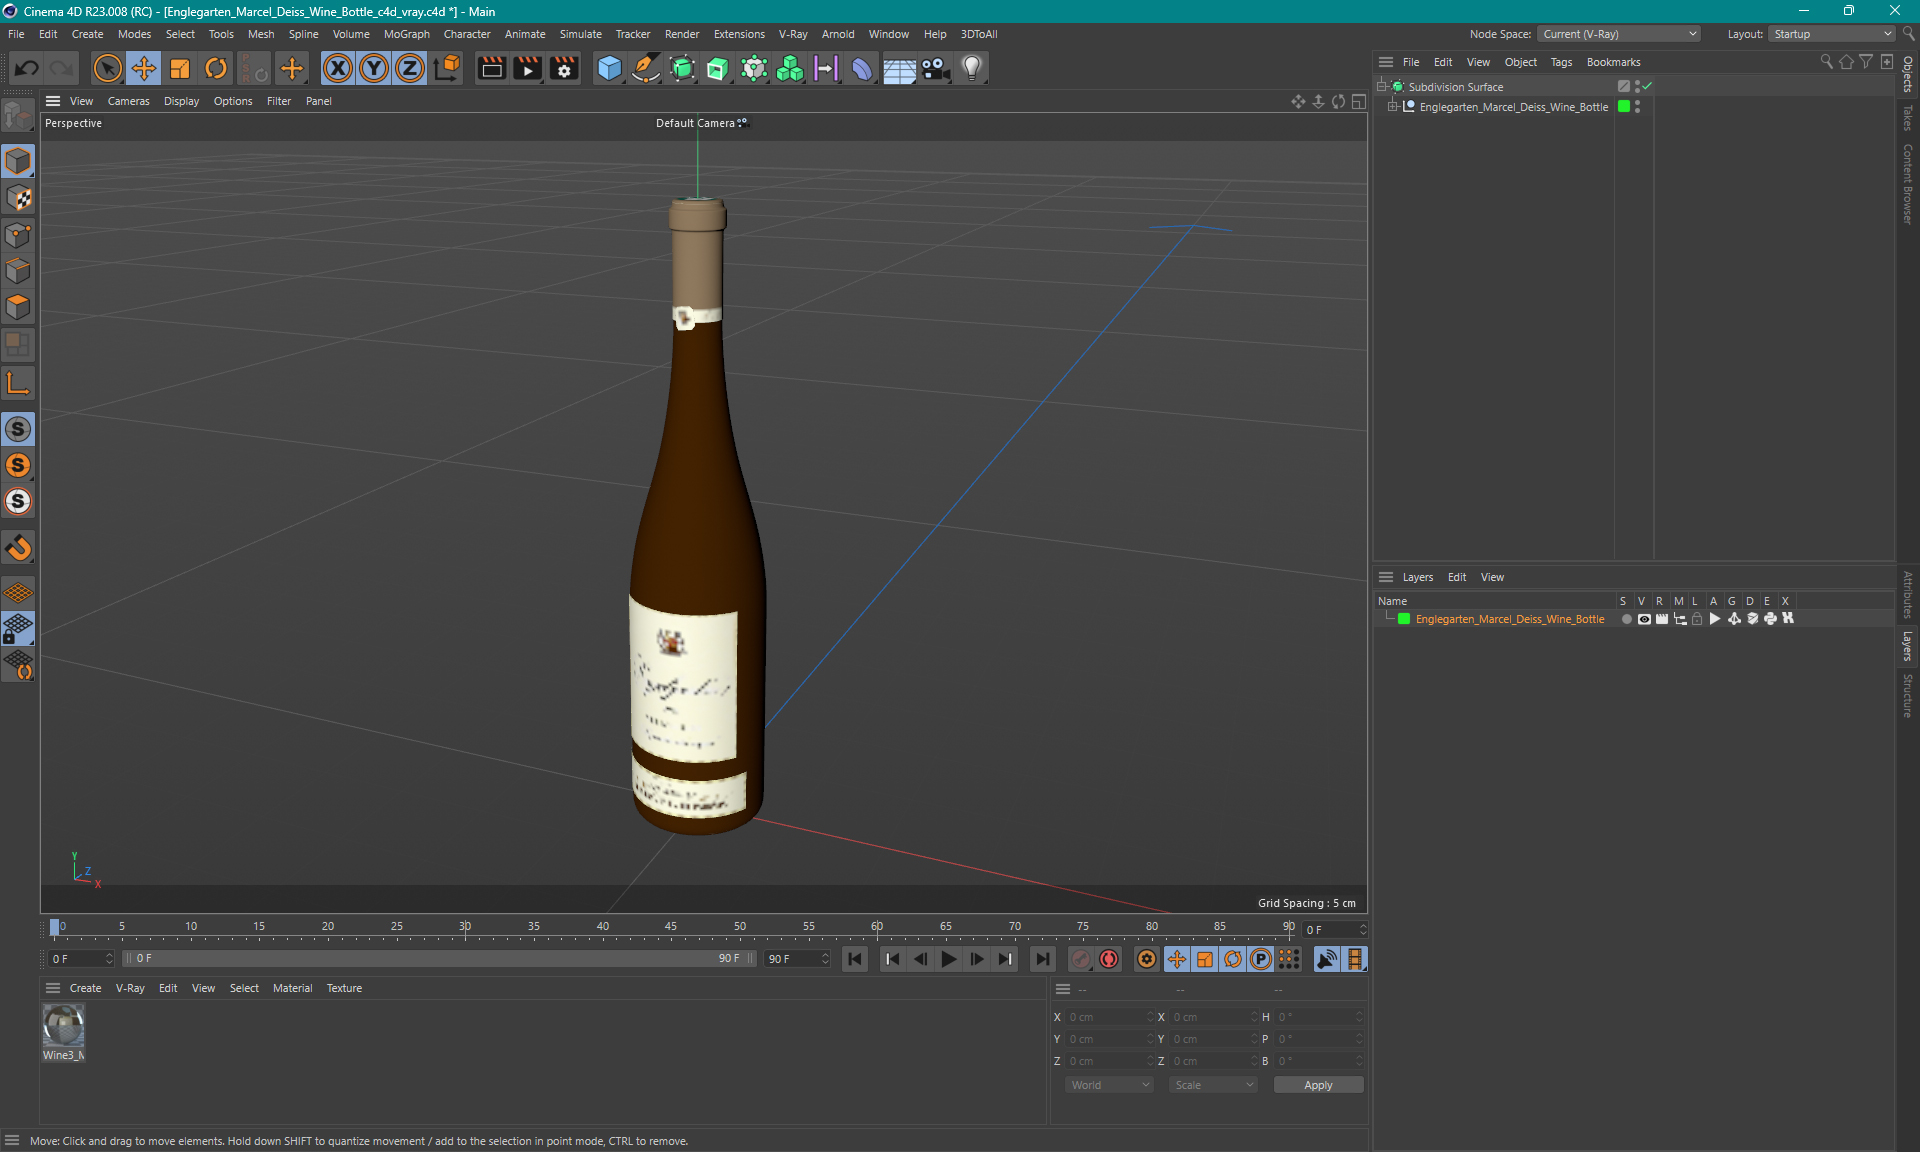Toggle layer render clapper icon
The width and height of the screenshot is (1920, 1152).
[1662, 619]
